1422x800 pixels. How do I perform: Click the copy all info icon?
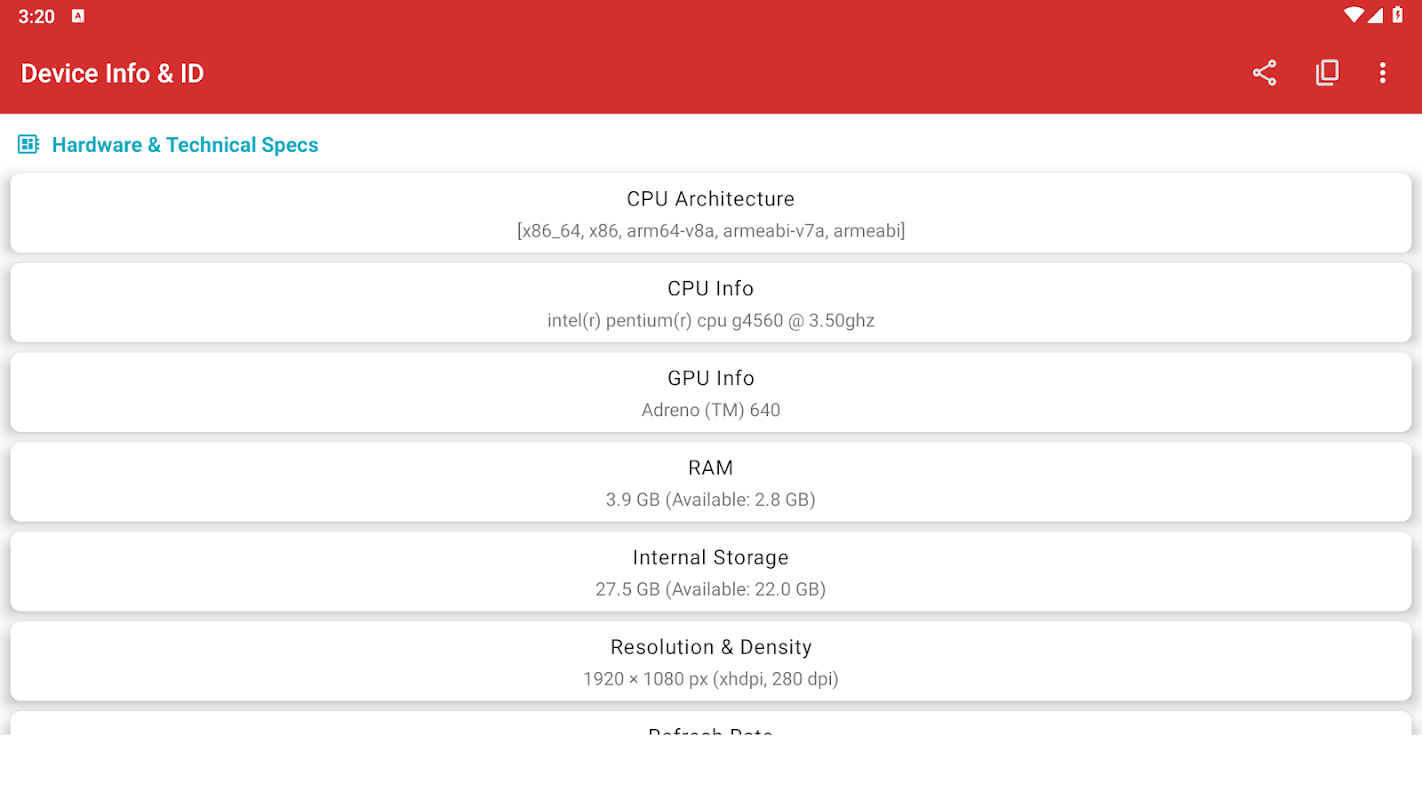pos(1327,73)
